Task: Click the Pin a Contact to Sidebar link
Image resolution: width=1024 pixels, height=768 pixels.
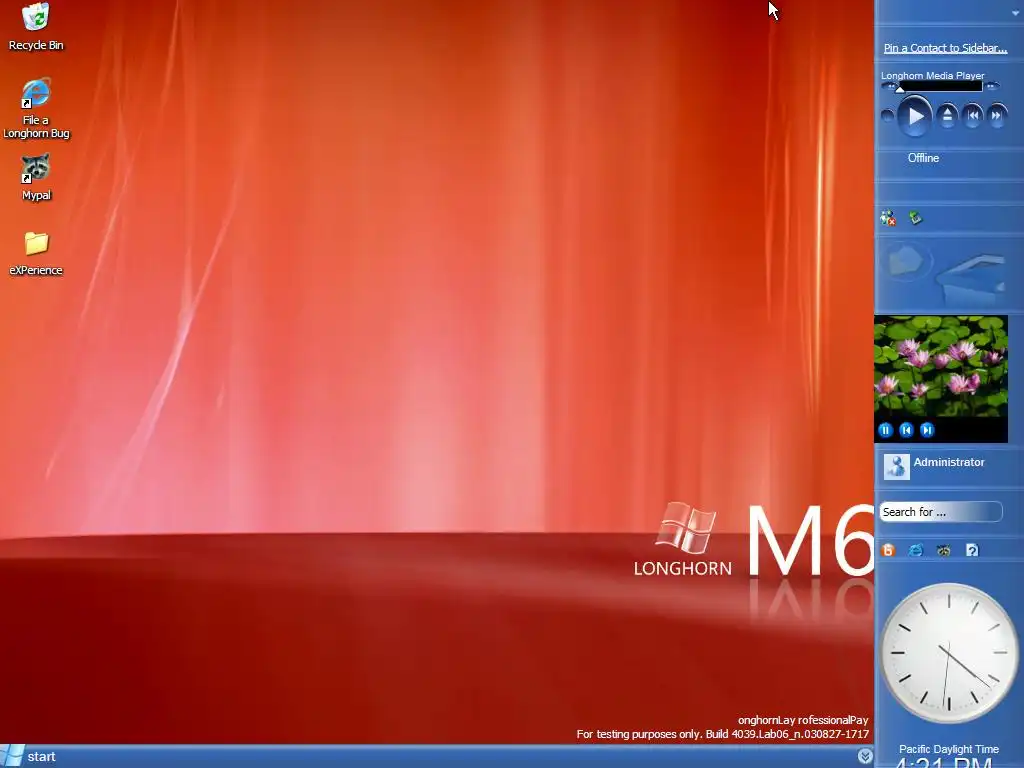Action: point(945,48)
